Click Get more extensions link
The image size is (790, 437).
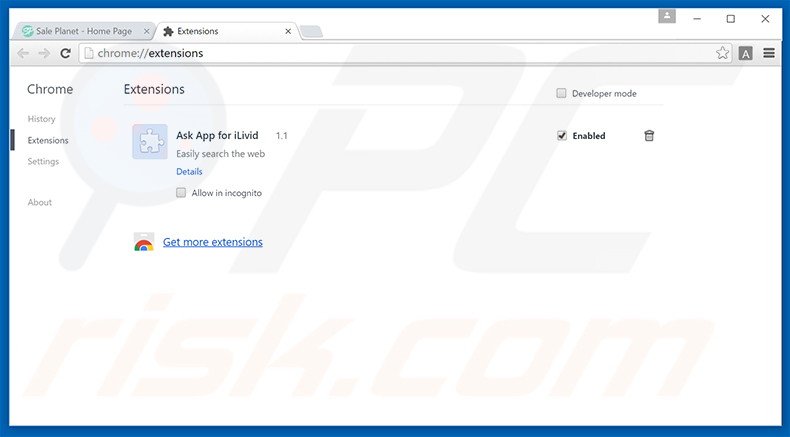[x=213, y=242]
